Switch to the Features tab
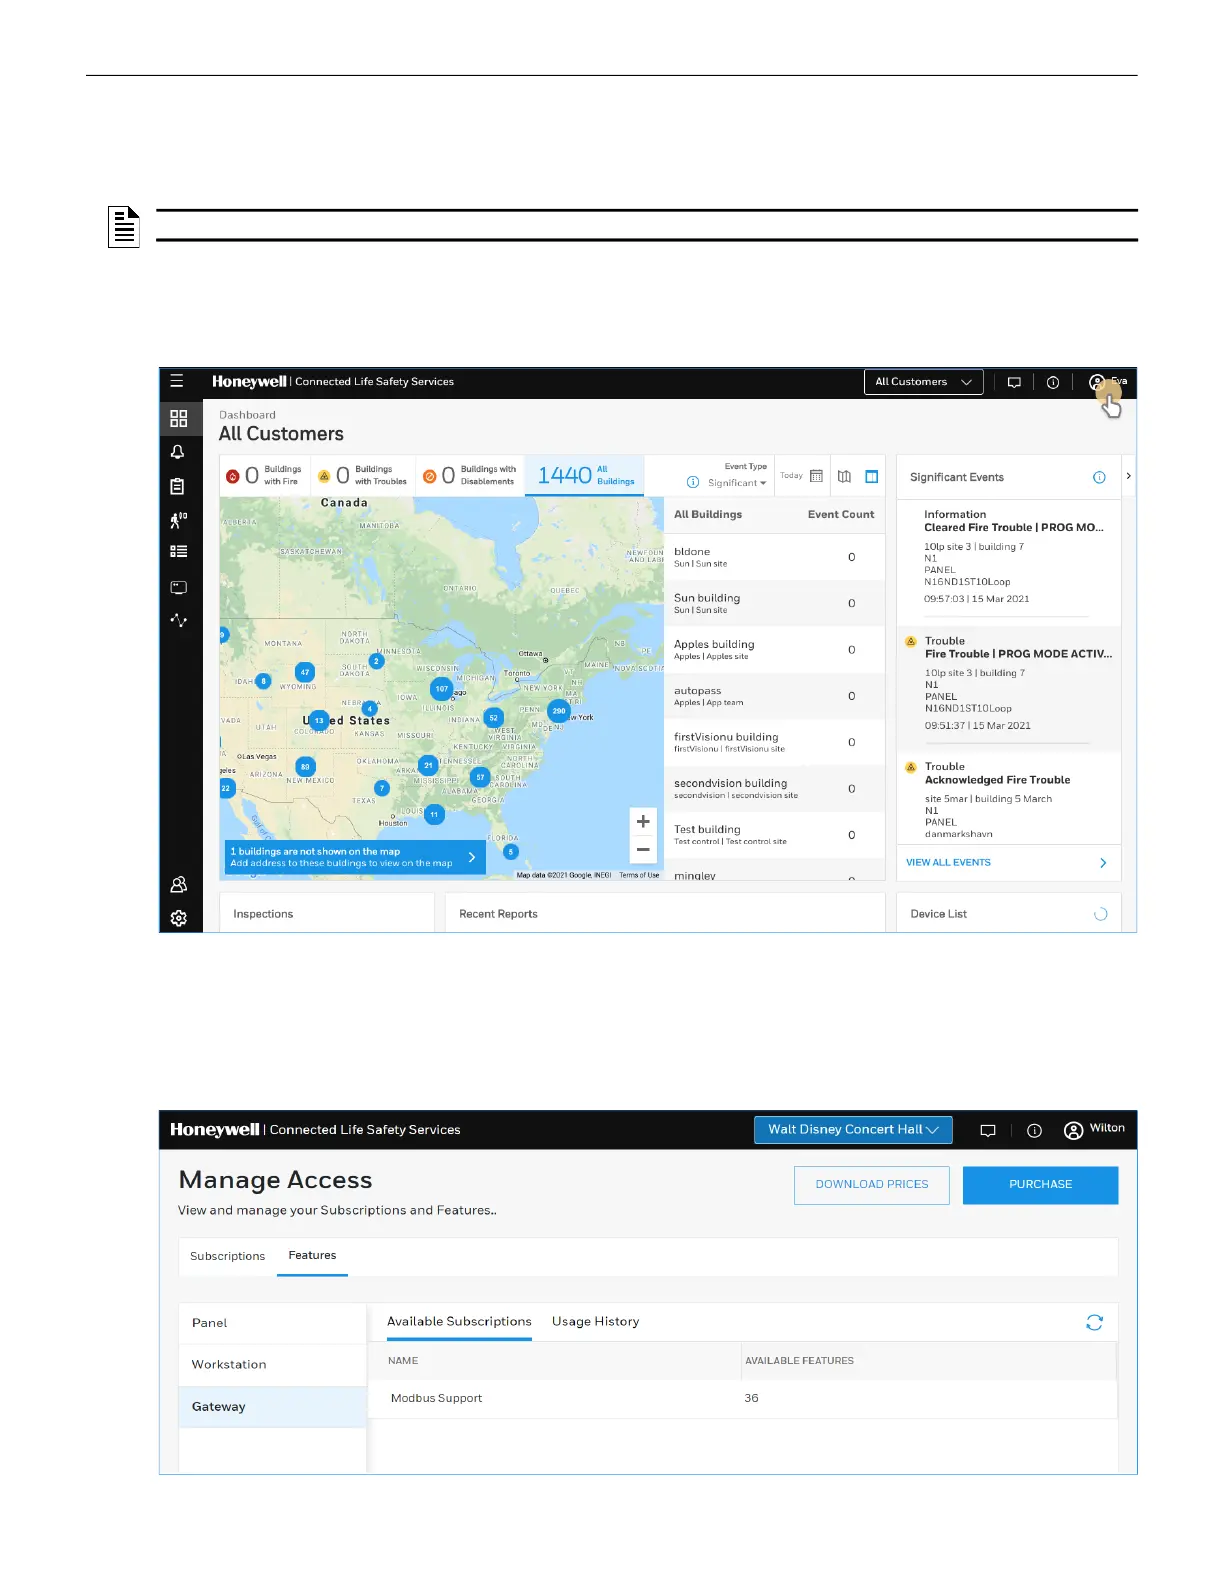Screen dimensions: 1224x1584 312,1255
